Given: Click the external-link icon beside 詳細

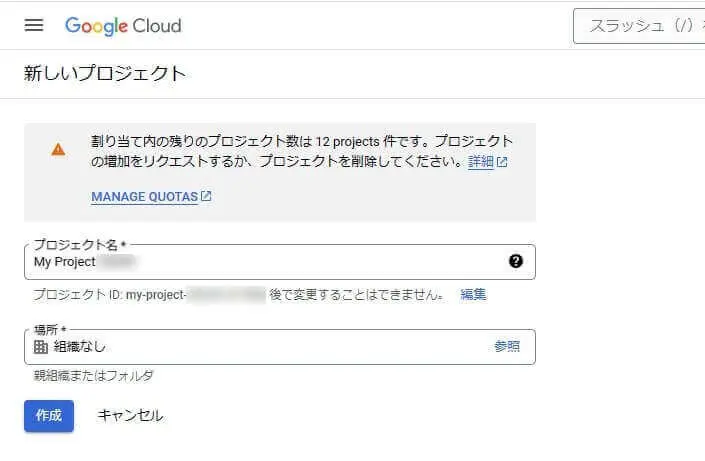Looking at the screenshot, I should tap(502, 161).
